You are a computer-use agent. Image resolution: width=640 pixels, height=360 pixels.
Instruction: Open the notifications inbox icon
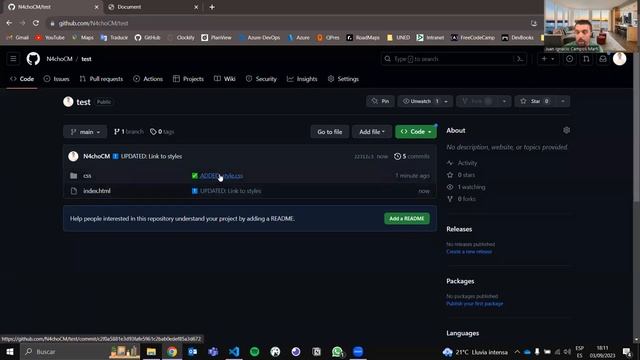(603, 59)
